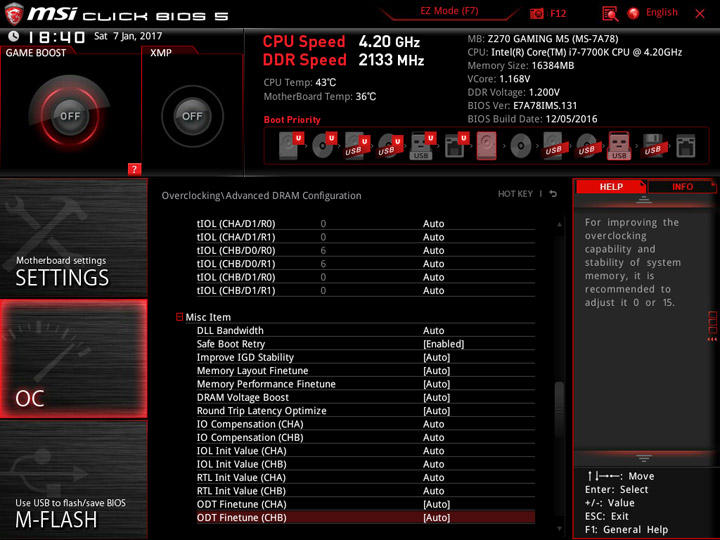The image size is (720, 540).
Task: Click the floppy USB boot device icon
Action: pyautogui.click(x=652, y=146)
